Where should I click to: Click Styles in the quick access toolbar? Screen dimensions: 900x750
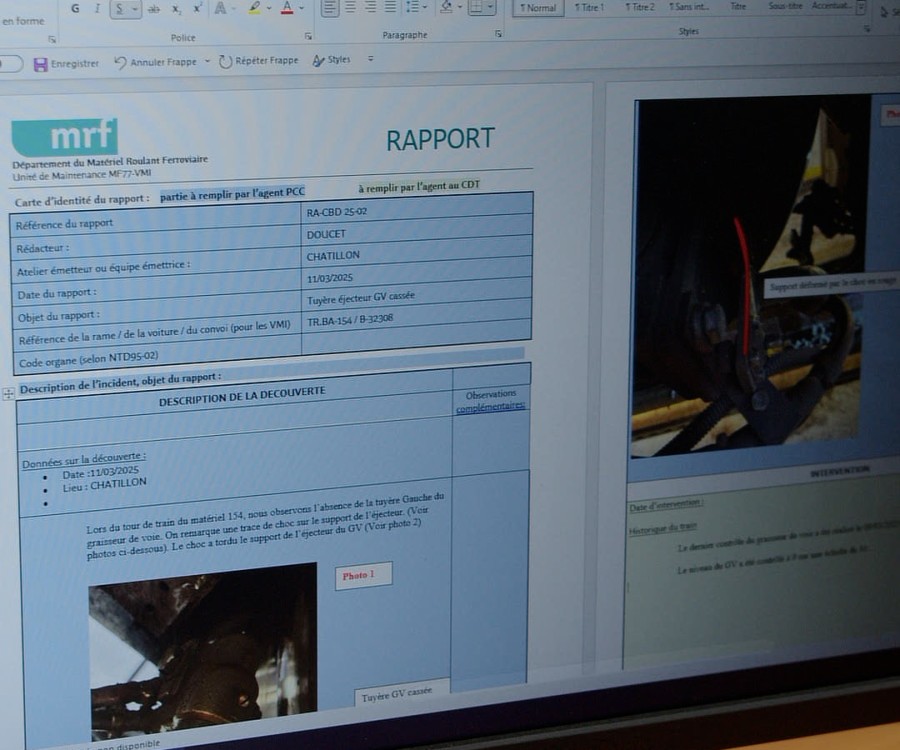pyautogui.click(x=331, y=60)
